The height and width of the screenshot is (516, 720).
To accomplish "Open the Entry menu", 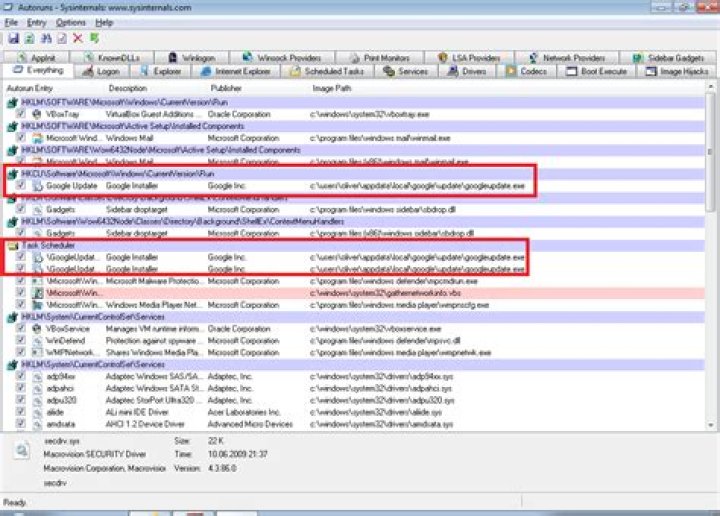I will click(36, 22).
